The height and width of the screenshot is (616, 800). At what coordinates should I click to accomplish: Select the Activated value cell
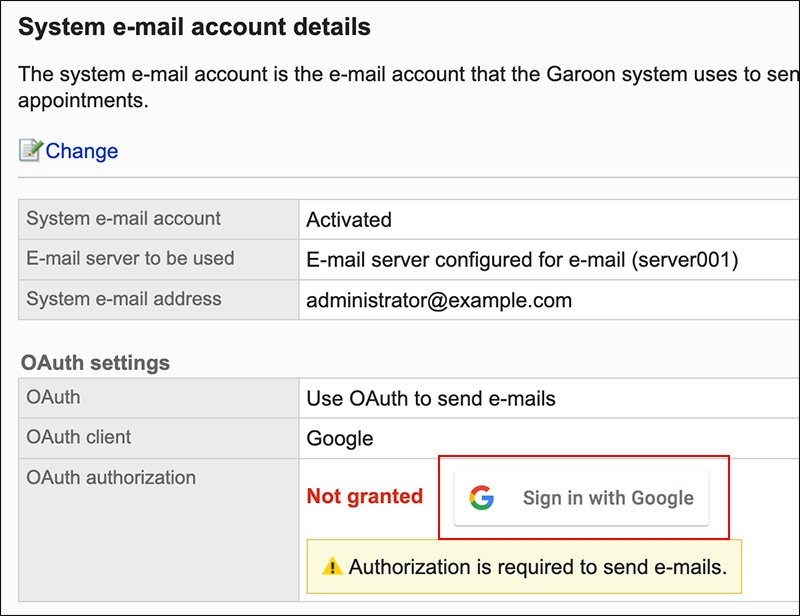(x=549, y=219)
